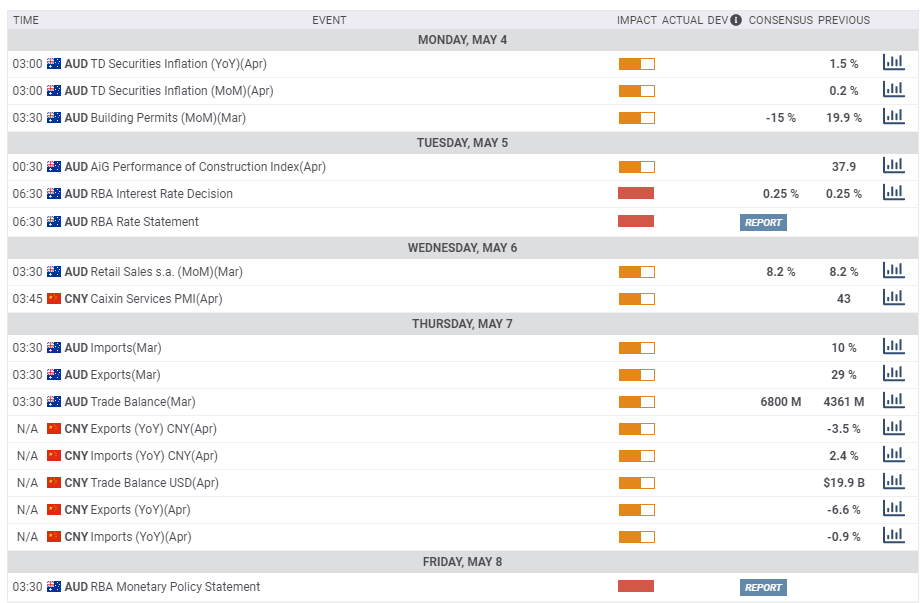Open chart icon for Building Permits (MoM)
922x603 pixels.
coord(892,117)
